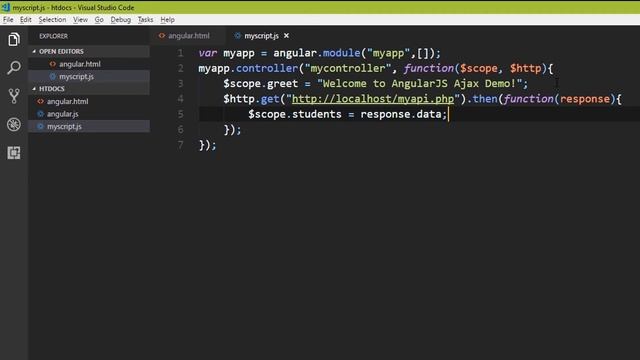Click JS icon beside myscript.js under HTDOCS
Image resolution: width=640 pixels, height=360 pixels.
[x=40, y=127]
